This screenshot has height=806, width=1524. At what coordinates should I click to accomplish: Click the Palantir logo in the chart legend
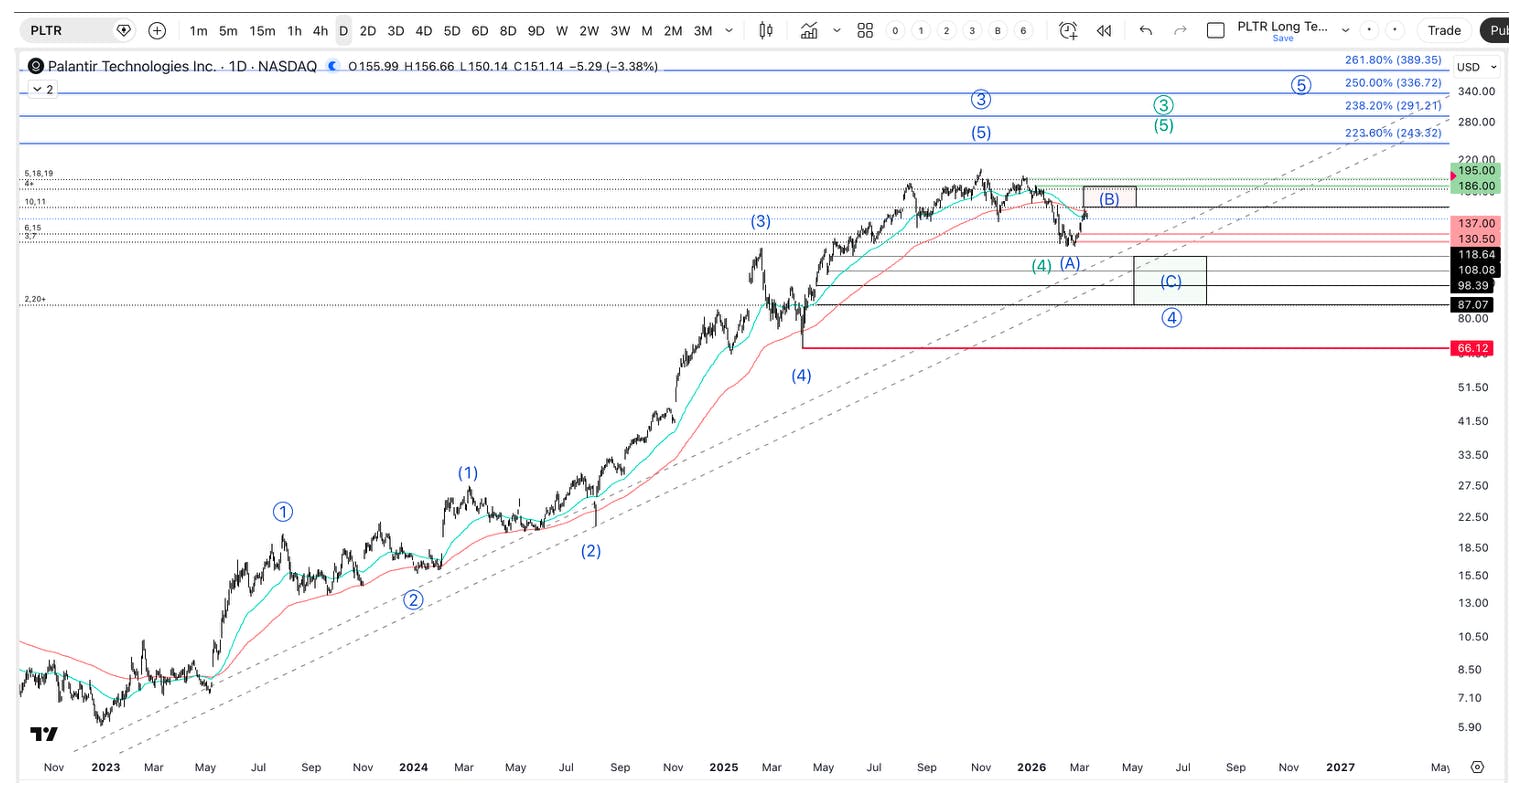(36, 67)
